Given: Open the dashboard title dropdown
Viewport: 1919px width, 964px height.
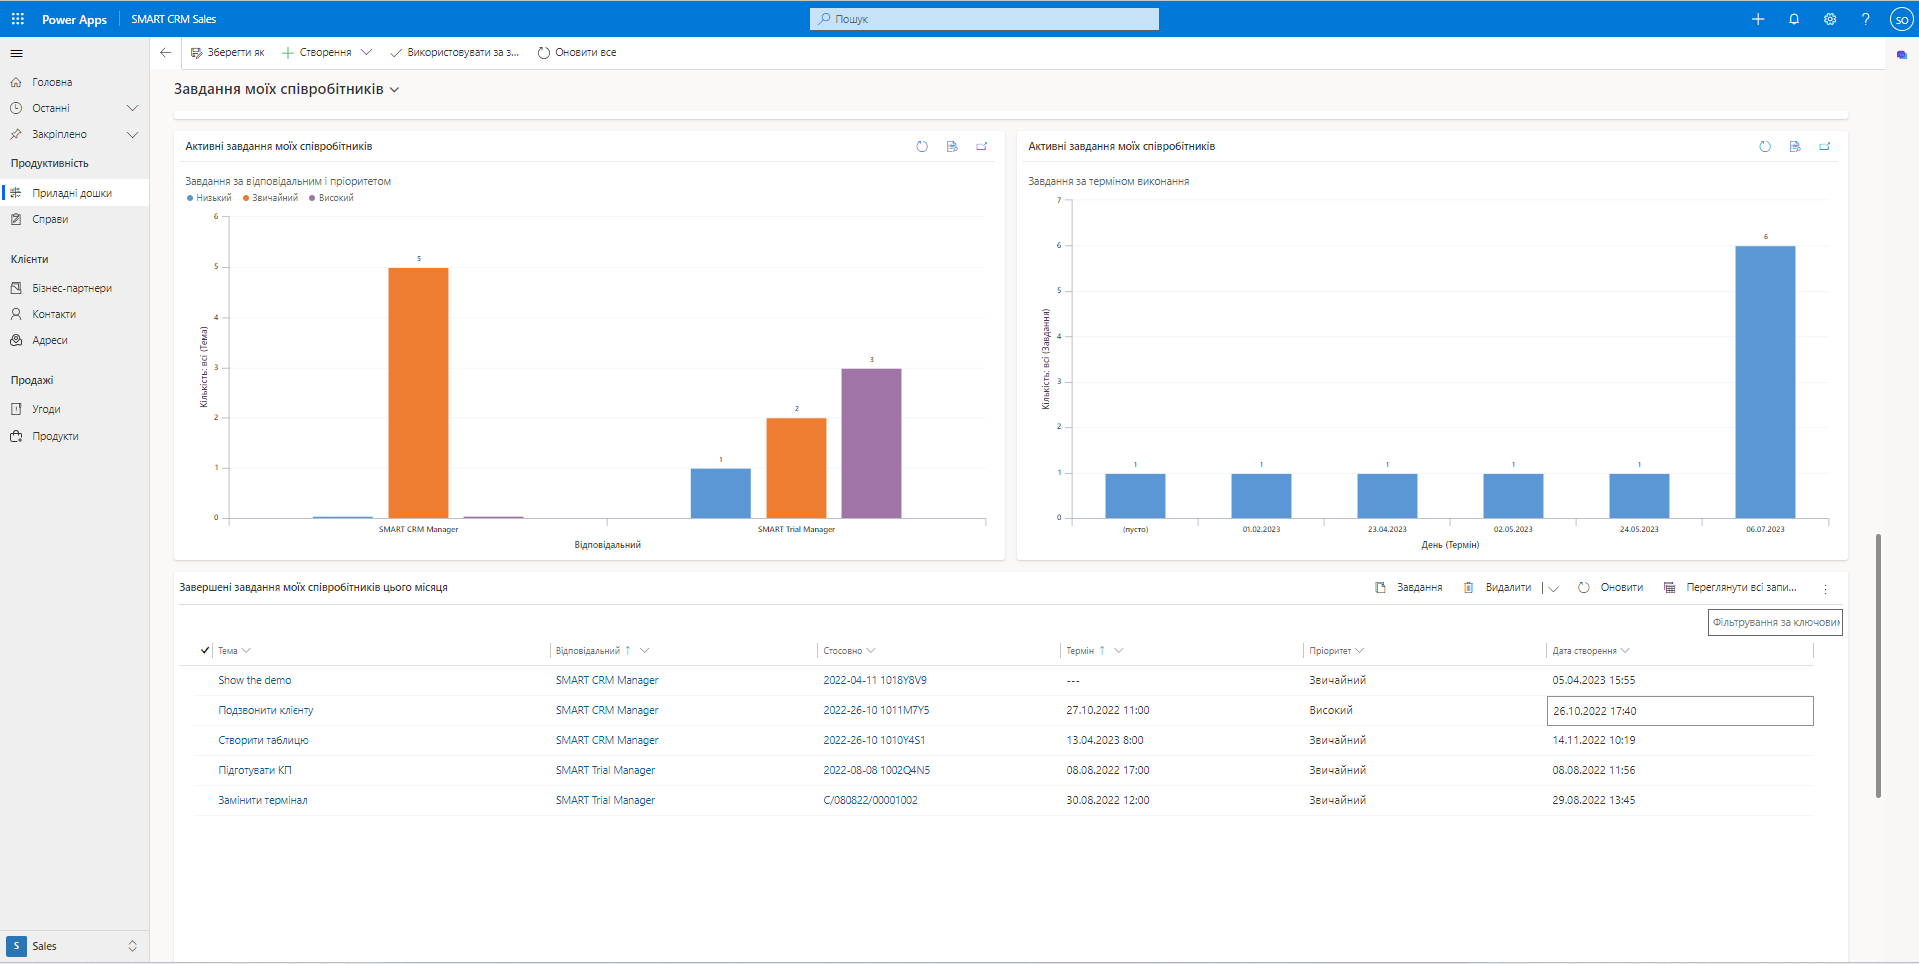Looking at the screenshot, I should pos(395,90).
